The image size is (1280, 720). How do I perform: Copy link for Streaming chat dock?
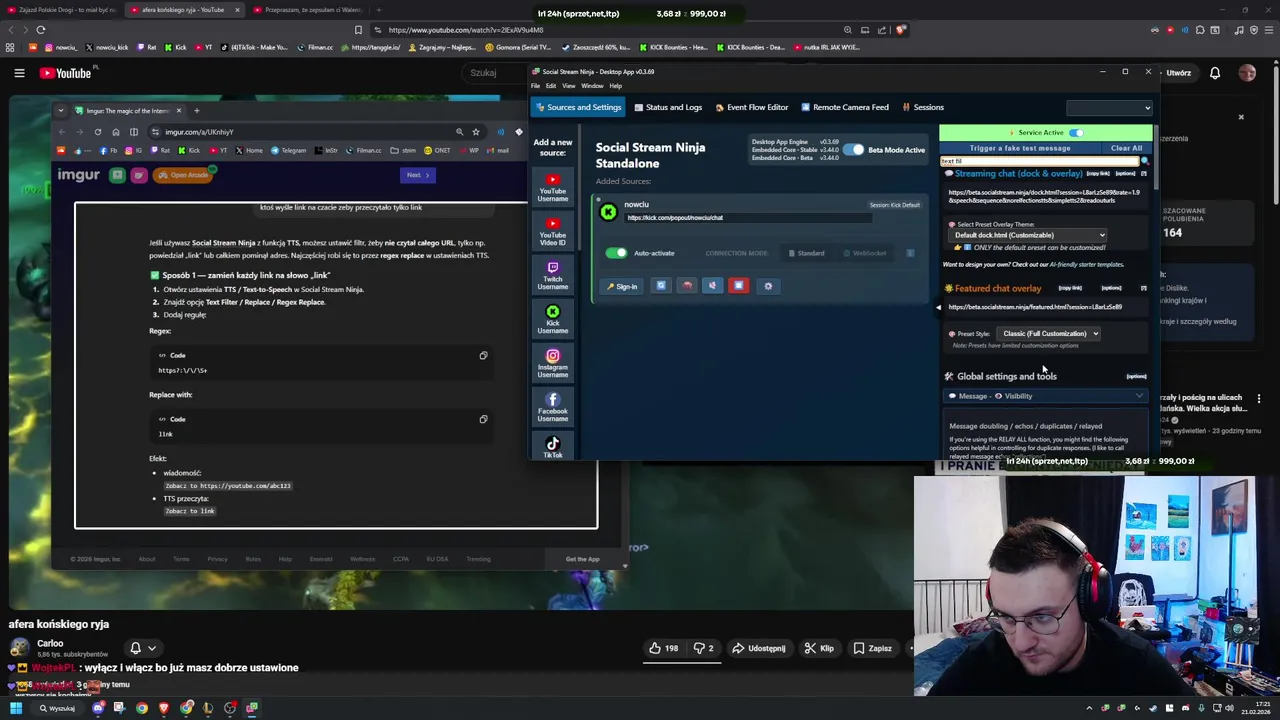[1098, 174]
